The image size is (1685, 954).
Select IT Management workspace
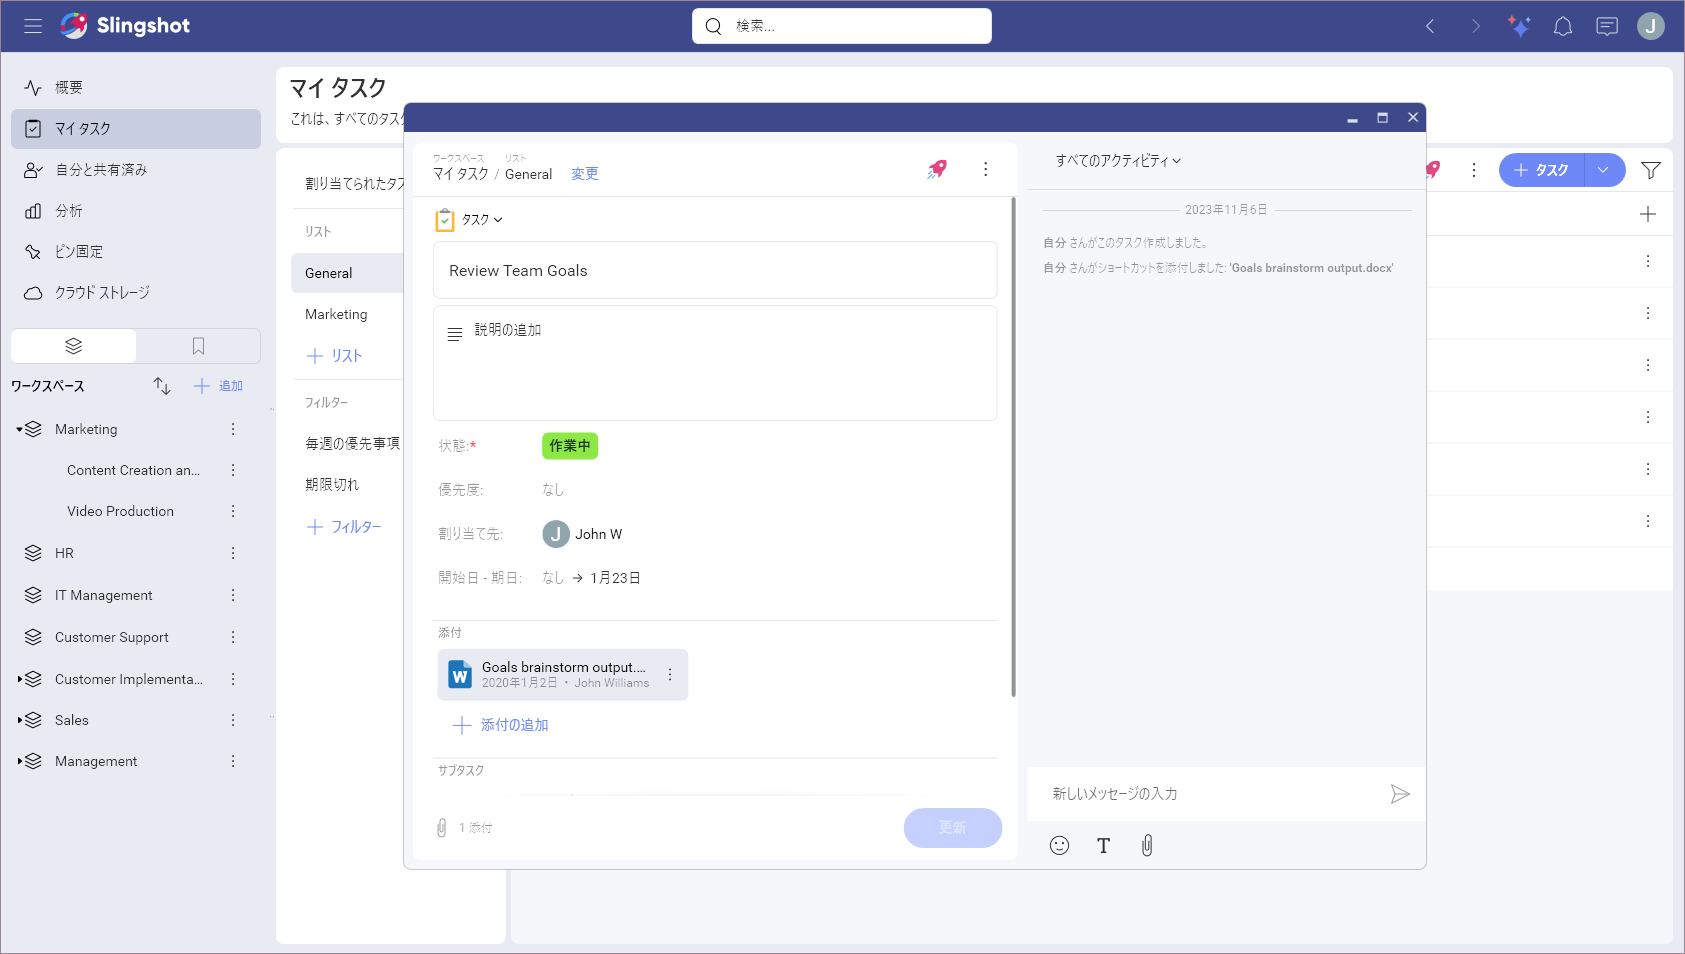(104, 595)
